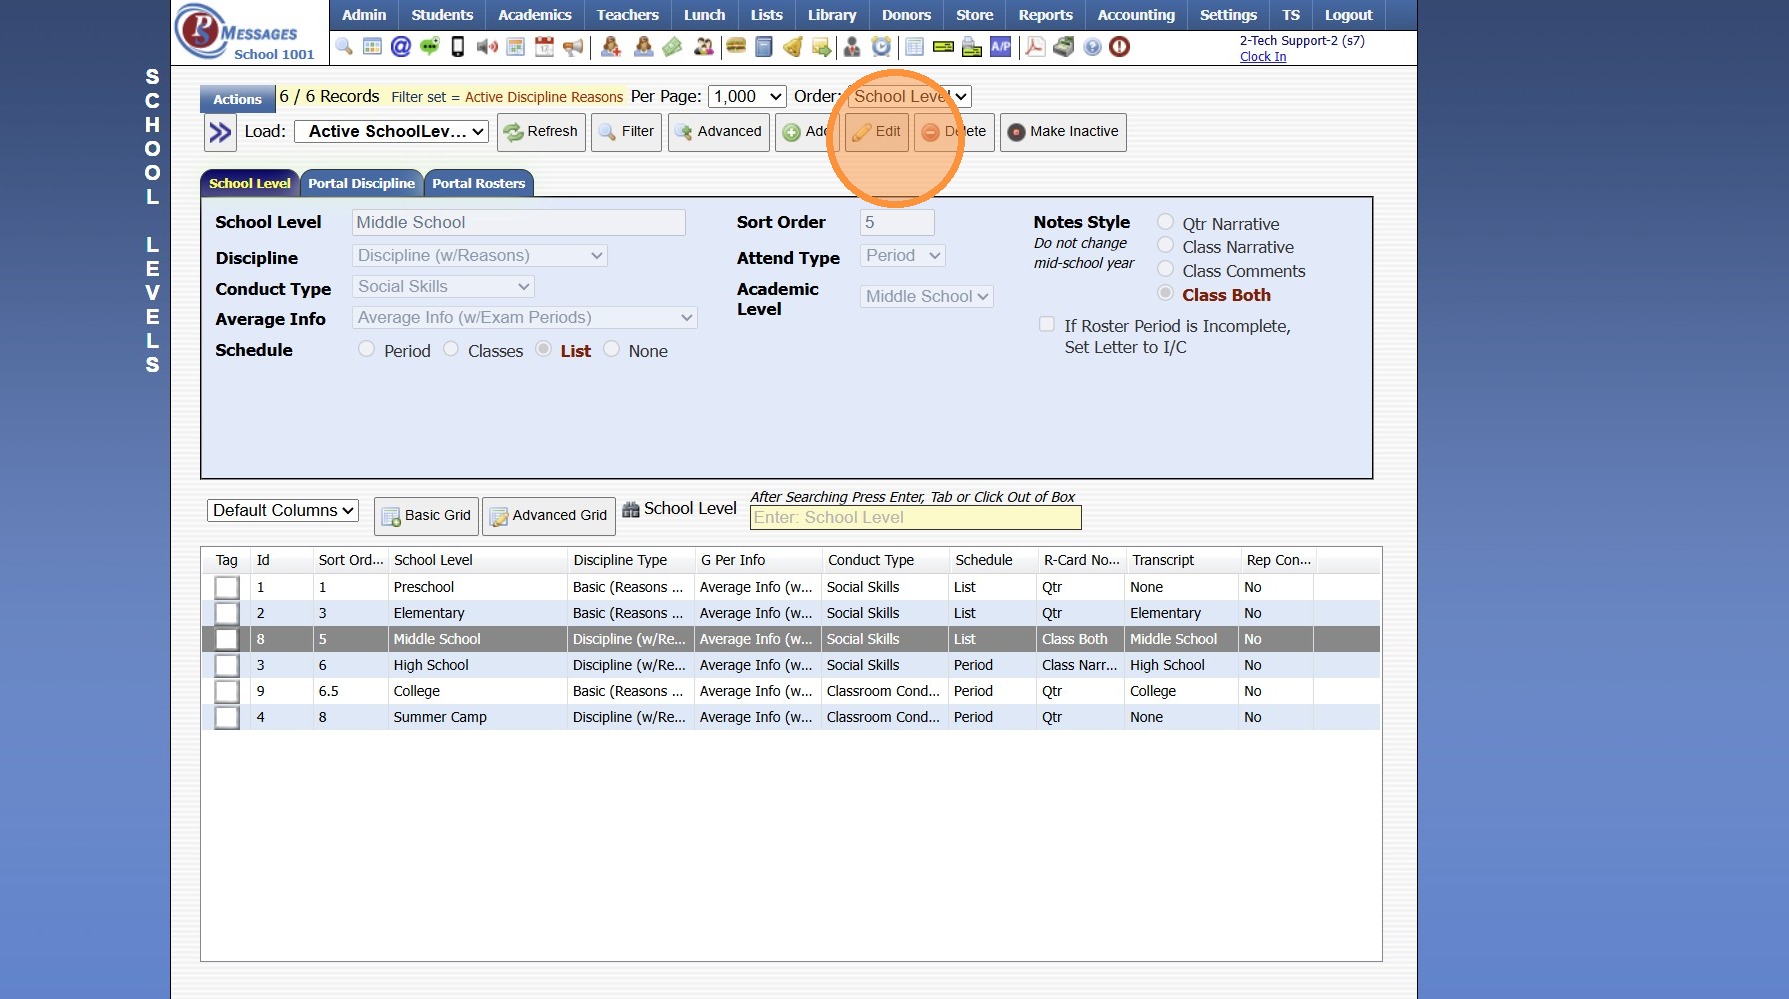Screen dimensions: 1789x999
Task: Click the Clock In link
Action: click(x=1262, y=57)
